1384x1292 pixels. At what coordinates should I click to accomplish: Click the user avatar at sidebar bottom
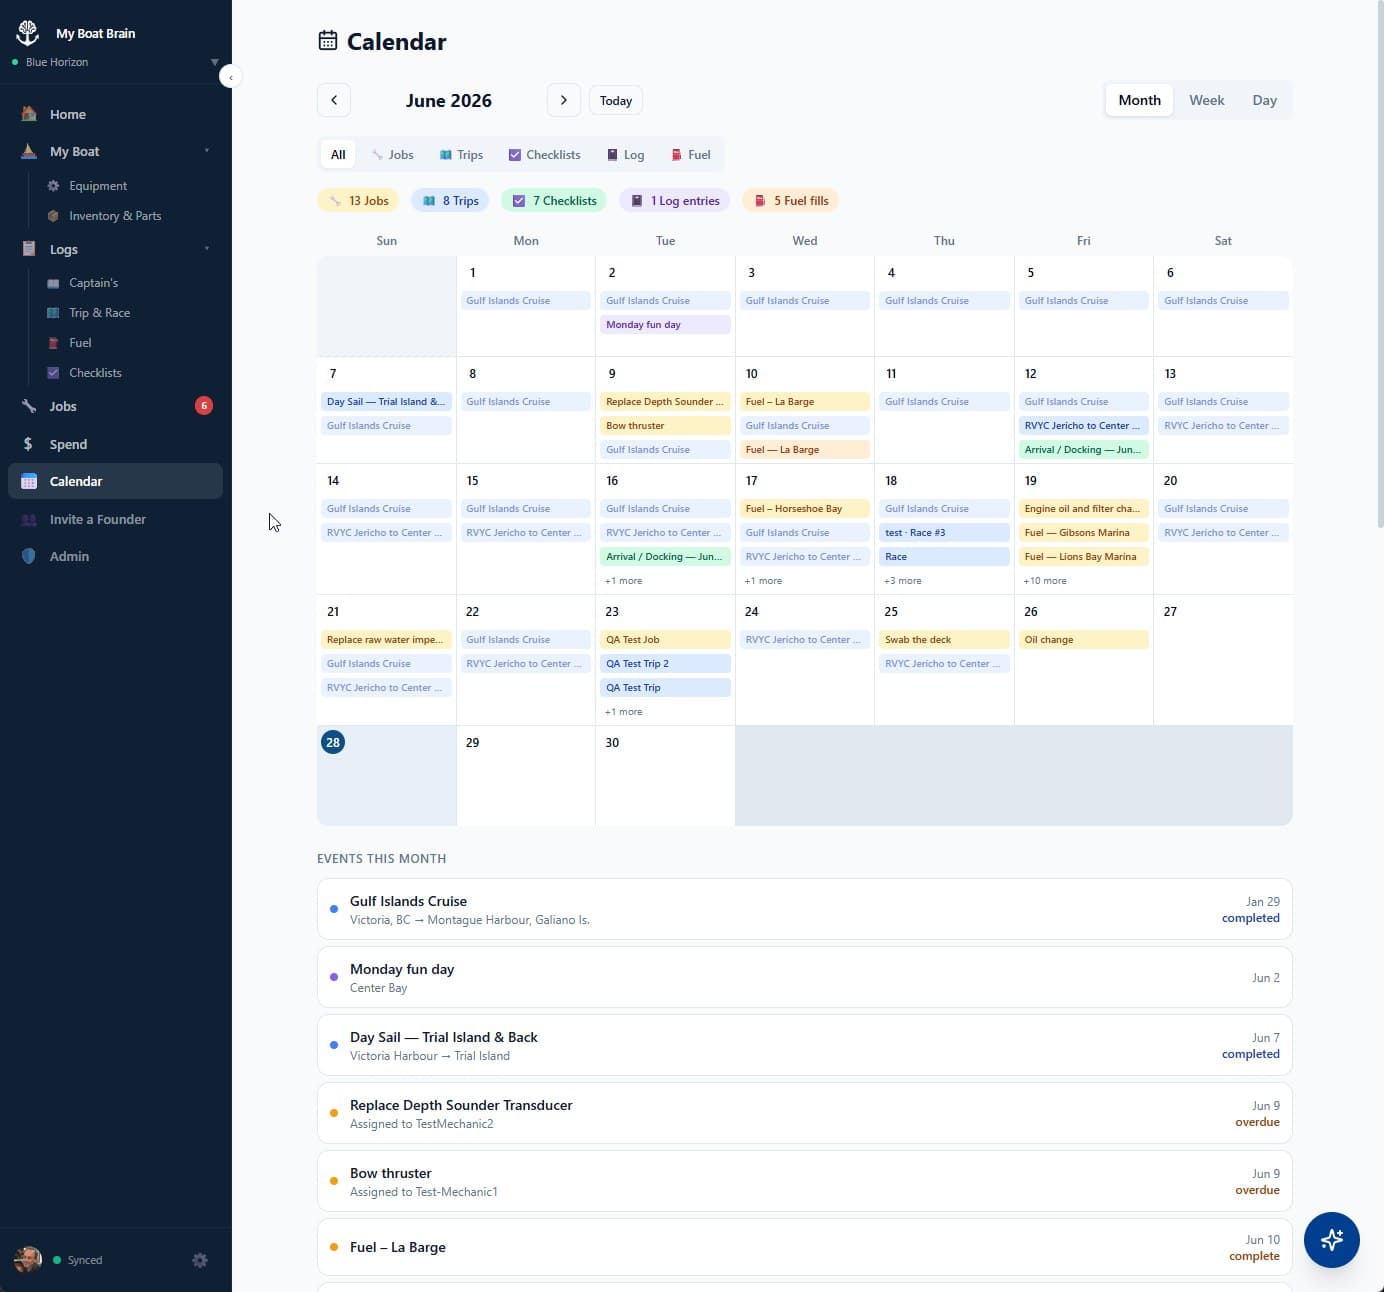28,1260
